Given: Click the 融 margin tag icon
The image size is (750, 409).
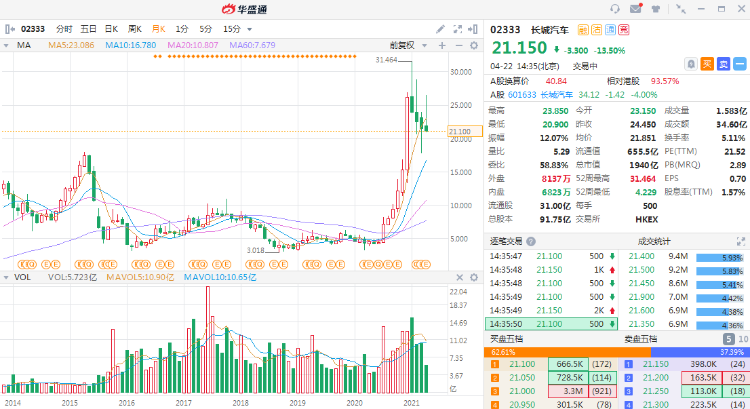Looking at the screenshot, I should tap(583, 30).
